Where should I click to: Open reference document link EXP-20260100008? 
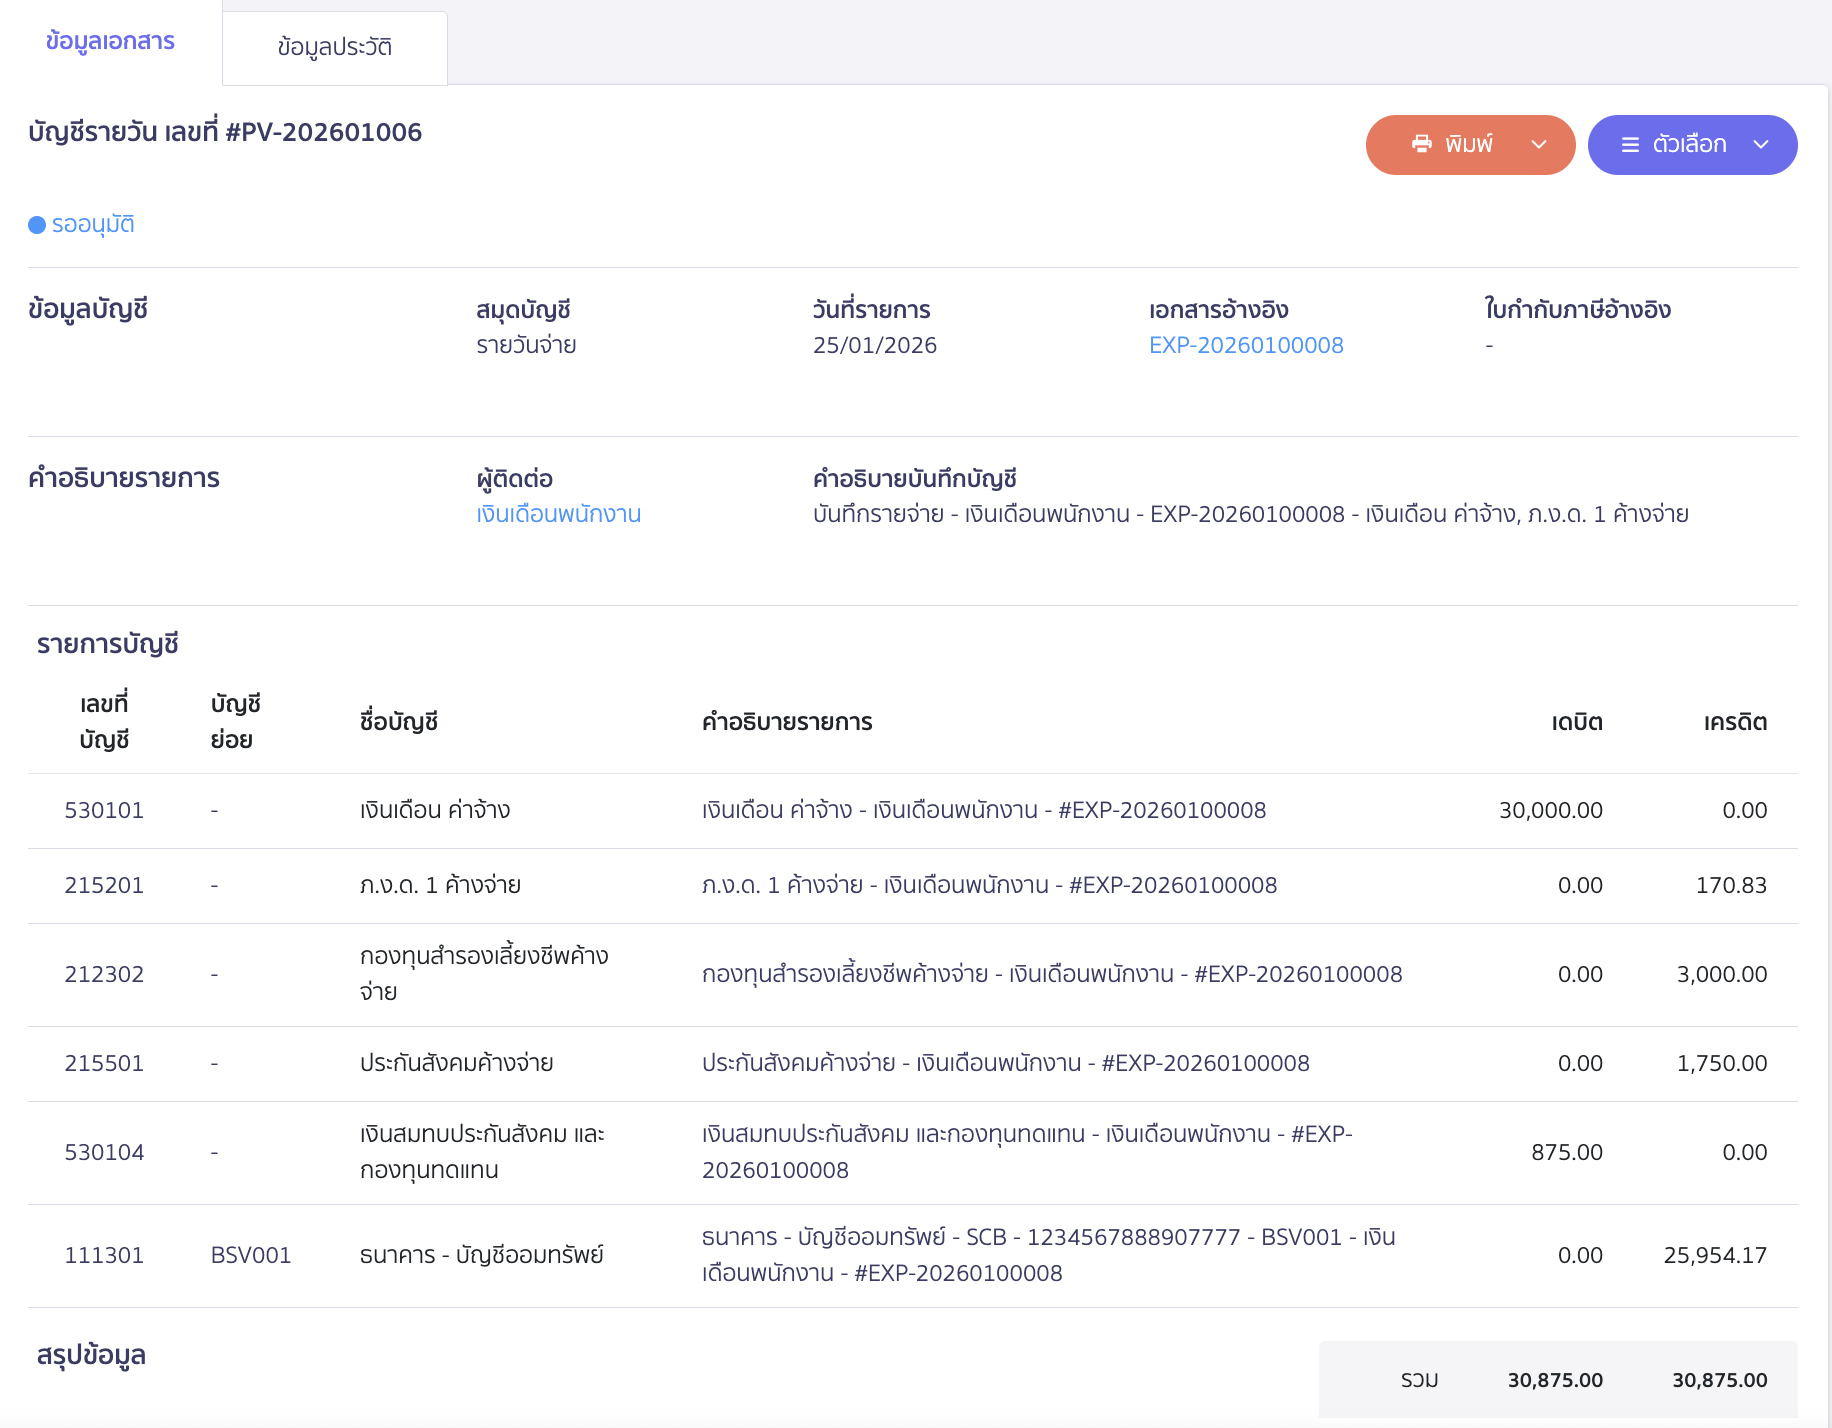click(x=1245, y=345)
